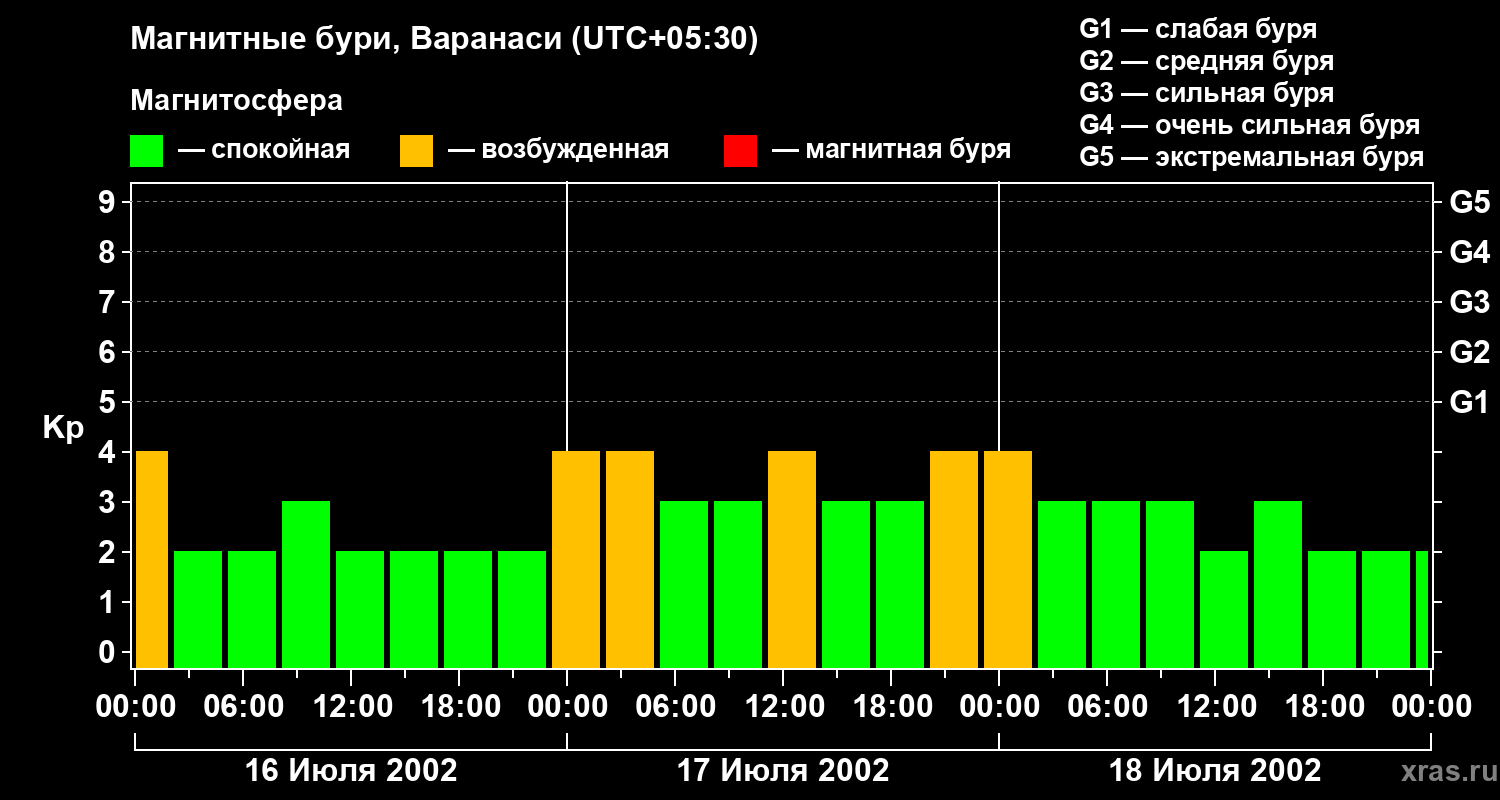Click the 12:00 time label for 17 Июля

[783, 707]
